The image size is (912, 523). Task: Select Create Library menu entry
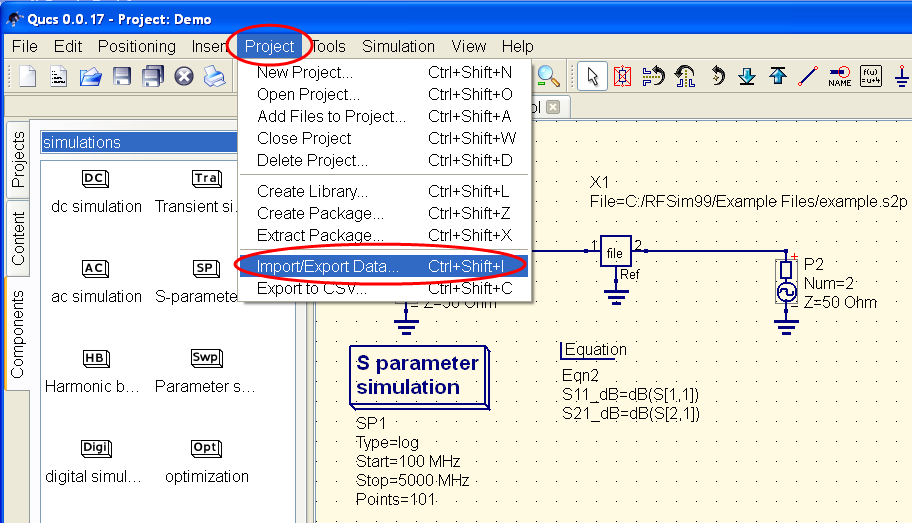pyautogui.click(x=312, y=191)
